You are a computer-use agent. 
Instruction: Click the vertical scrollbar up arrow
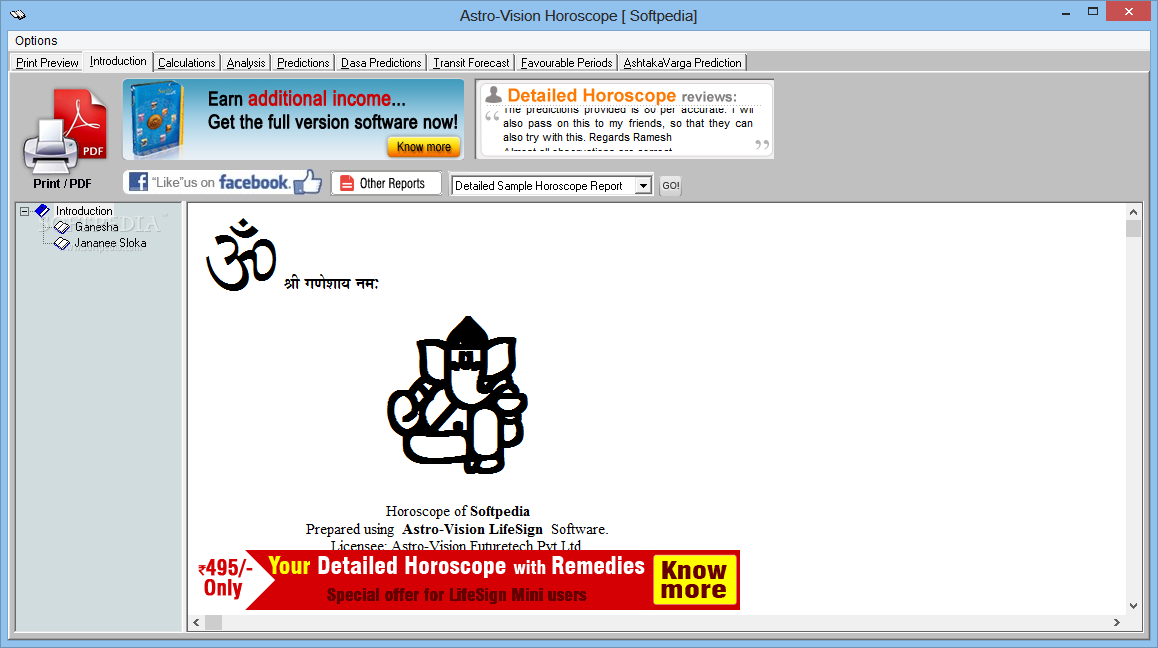1134,212
